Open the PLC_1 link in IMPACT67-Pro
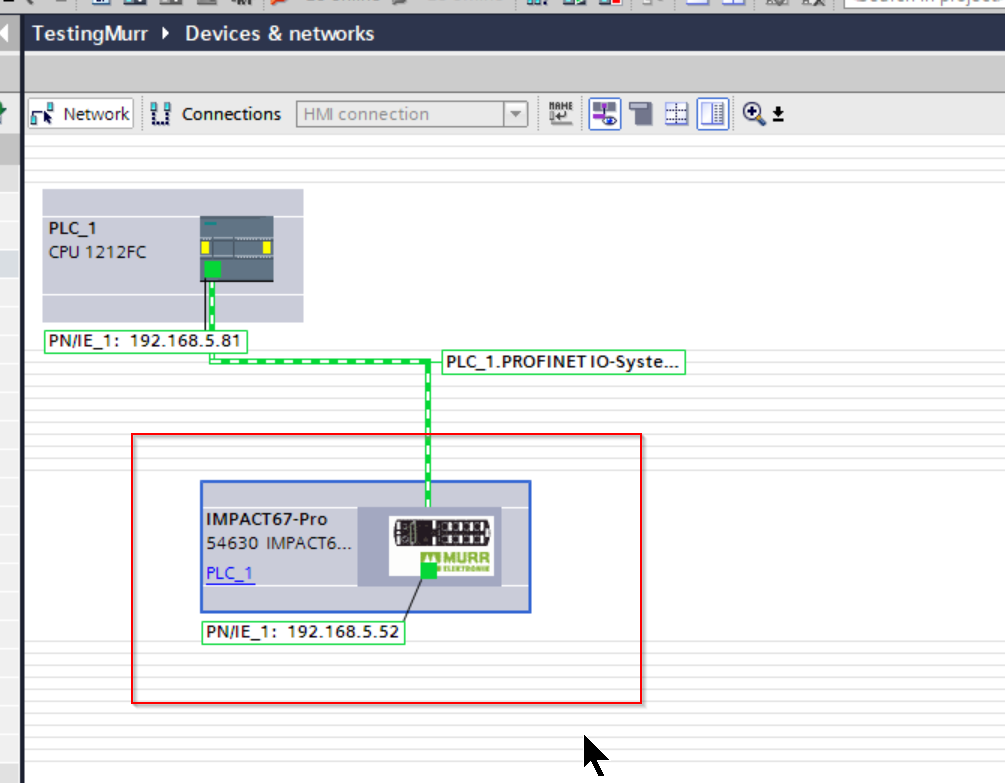 229,573
